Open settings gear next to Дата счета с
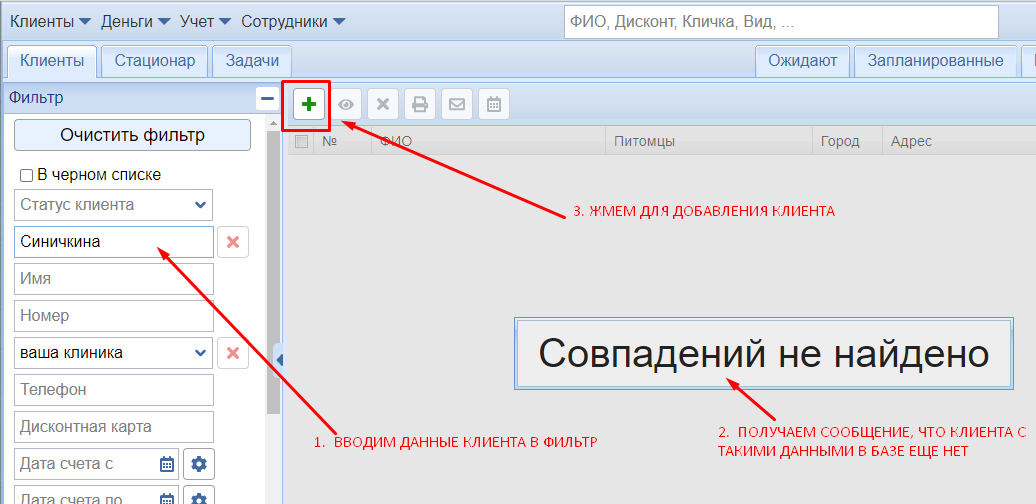 [199, 464]
